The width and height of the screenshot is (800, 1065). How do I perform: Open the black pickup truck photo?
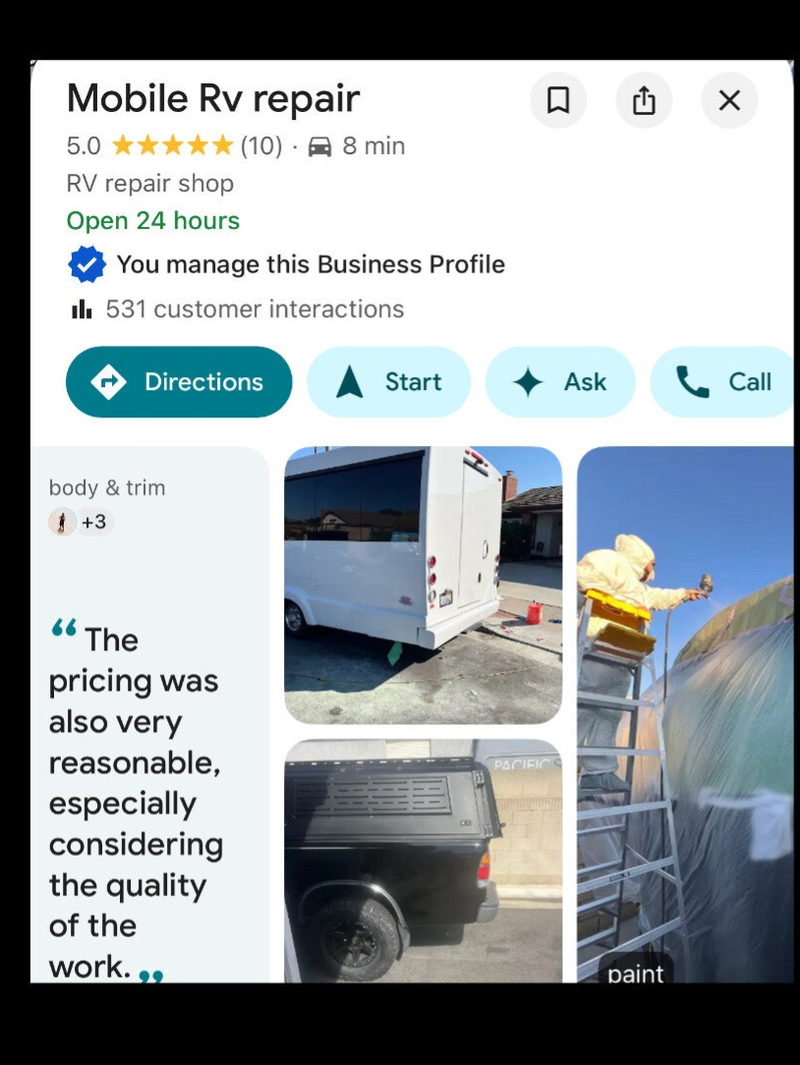tap(423, 861)
